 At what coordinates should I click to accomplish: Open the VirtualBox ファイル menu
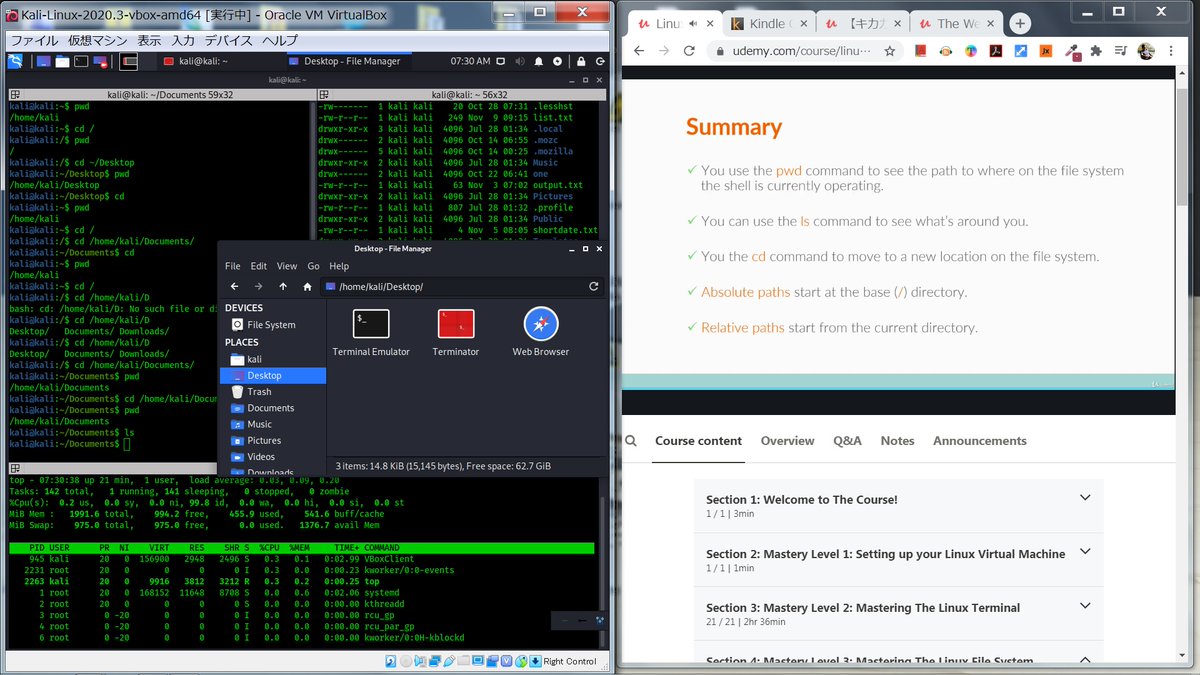[x=33, y=41]
